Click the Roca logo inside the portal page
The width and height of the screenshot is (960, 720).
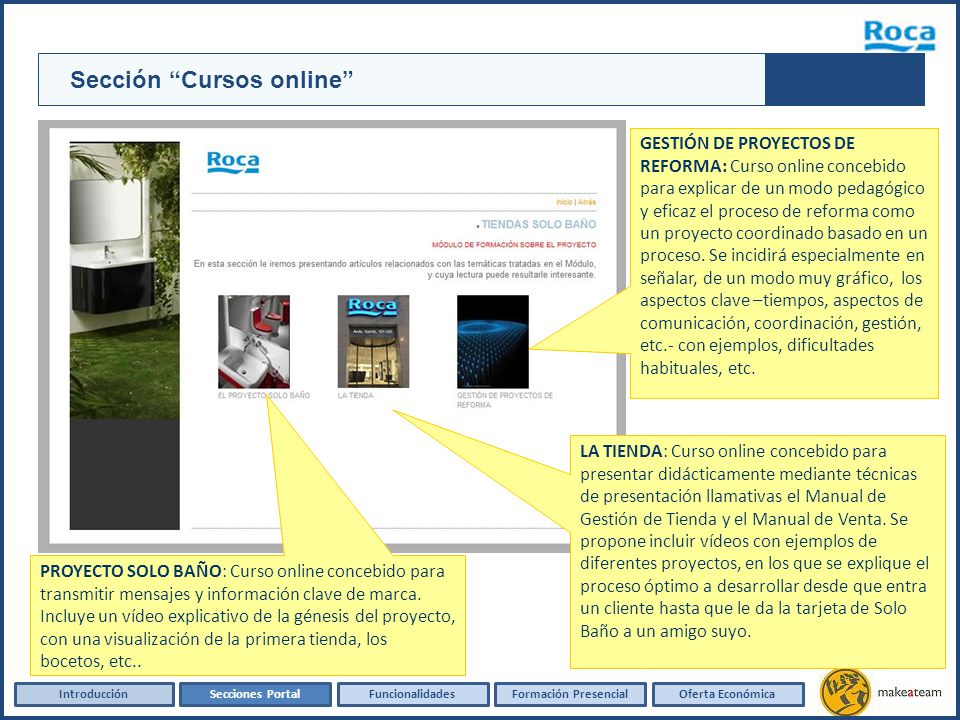click(233, 162)
